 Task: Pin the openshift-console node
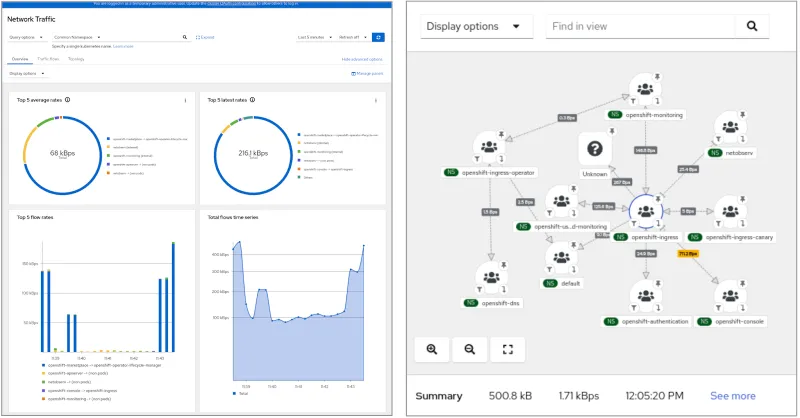(742, 283)
